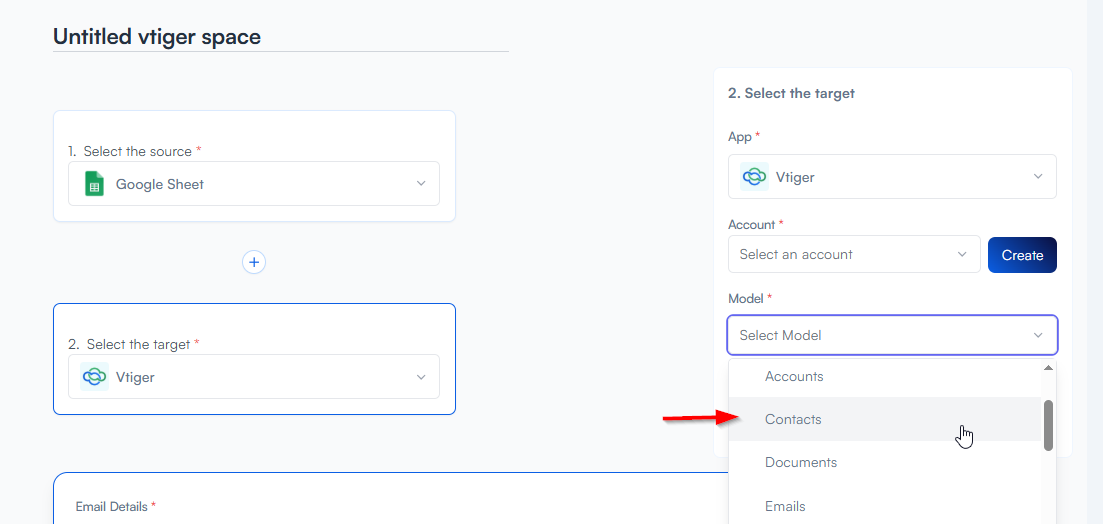Click the Vtiger logo in the target step card
Image resolution: width=1103 pixels, height=524 pixels.
(x=95, y=377)
